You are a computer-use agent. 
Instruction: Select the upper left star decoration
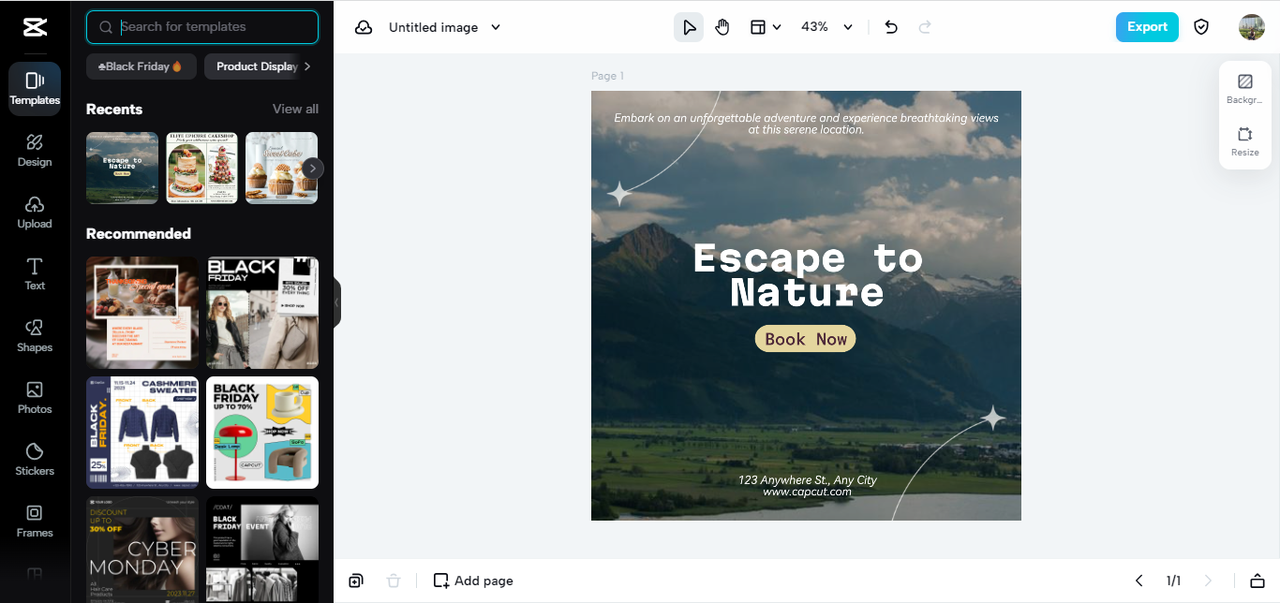(x=620, y=194)
